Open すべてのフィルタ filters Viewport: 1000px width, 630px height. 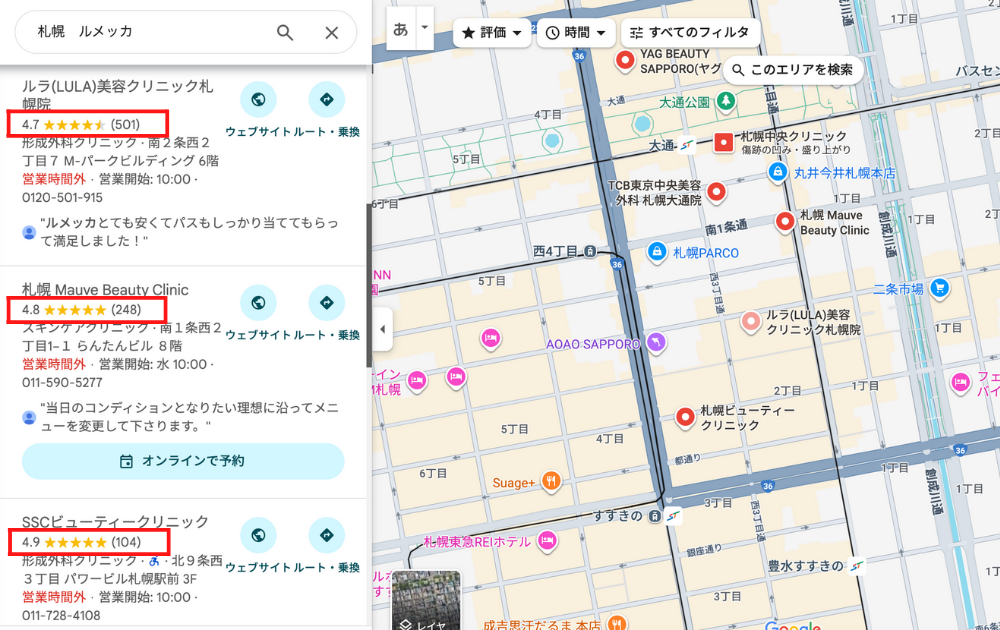tap(691, 33)
